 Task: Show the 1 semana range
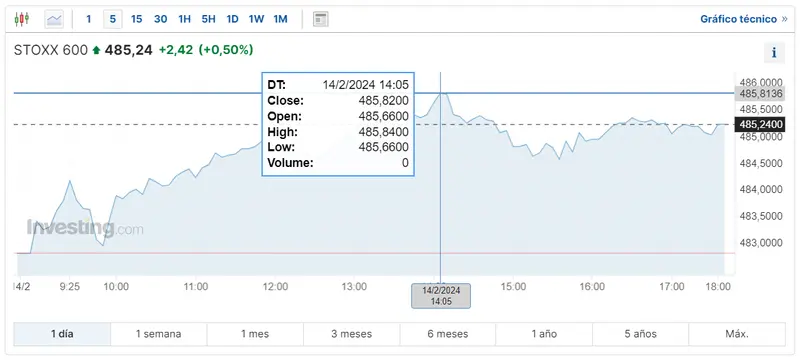pyautogui.click(x=158, y=334)
